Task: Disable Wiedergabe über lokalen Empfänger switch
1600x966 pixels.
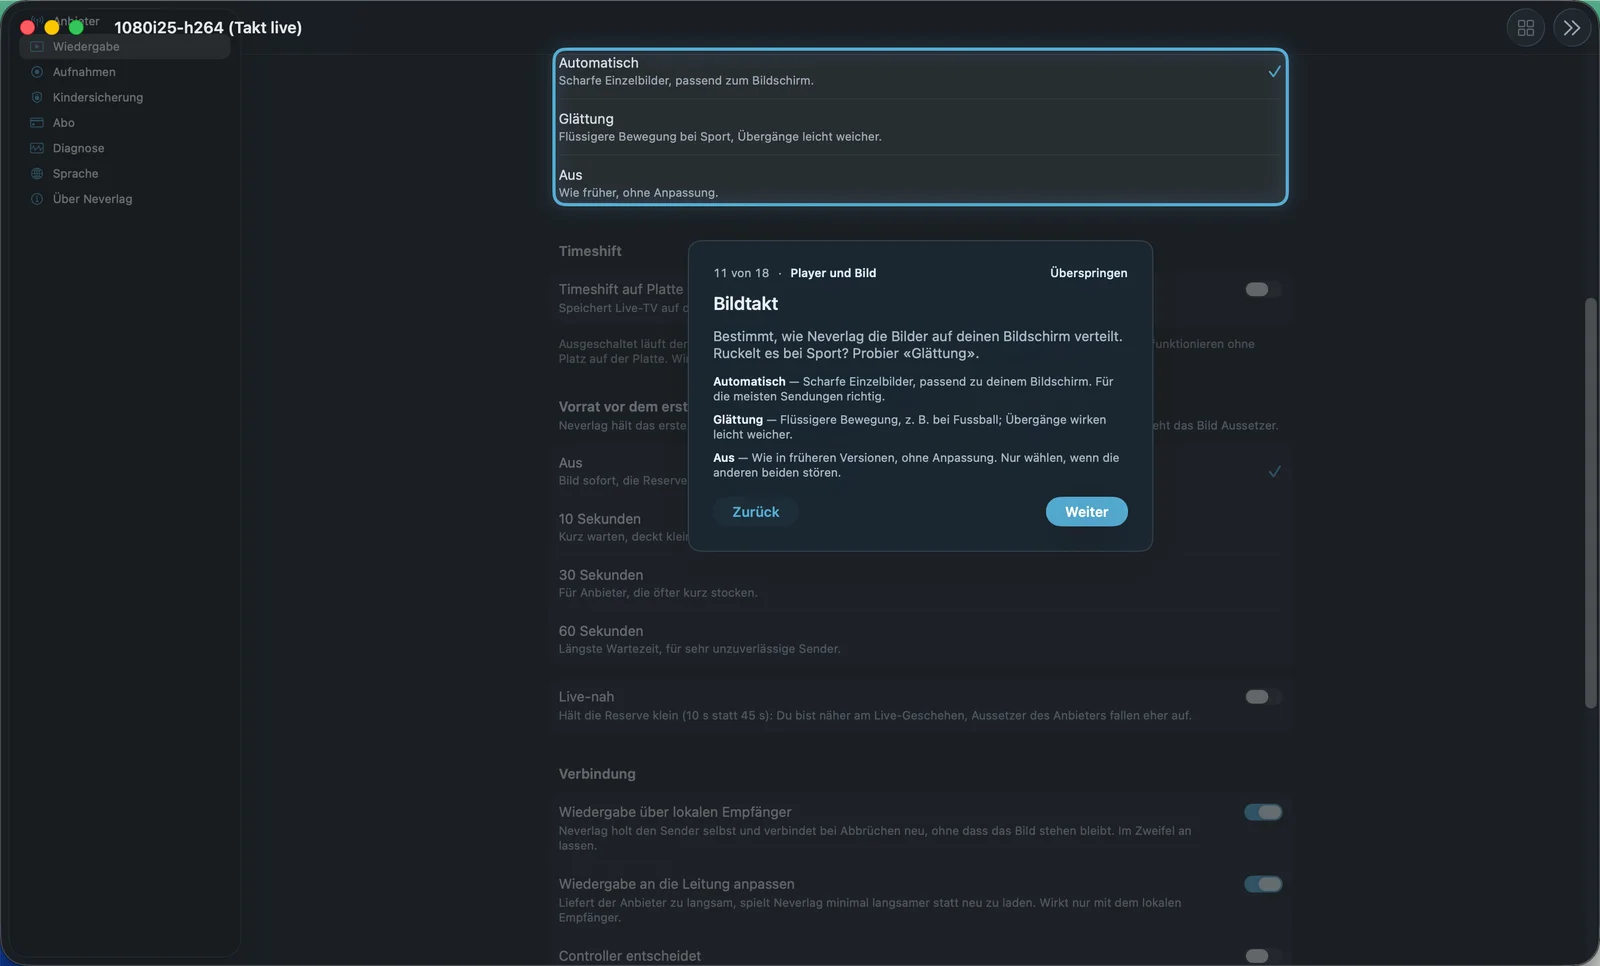Action: coord(1263,812)
